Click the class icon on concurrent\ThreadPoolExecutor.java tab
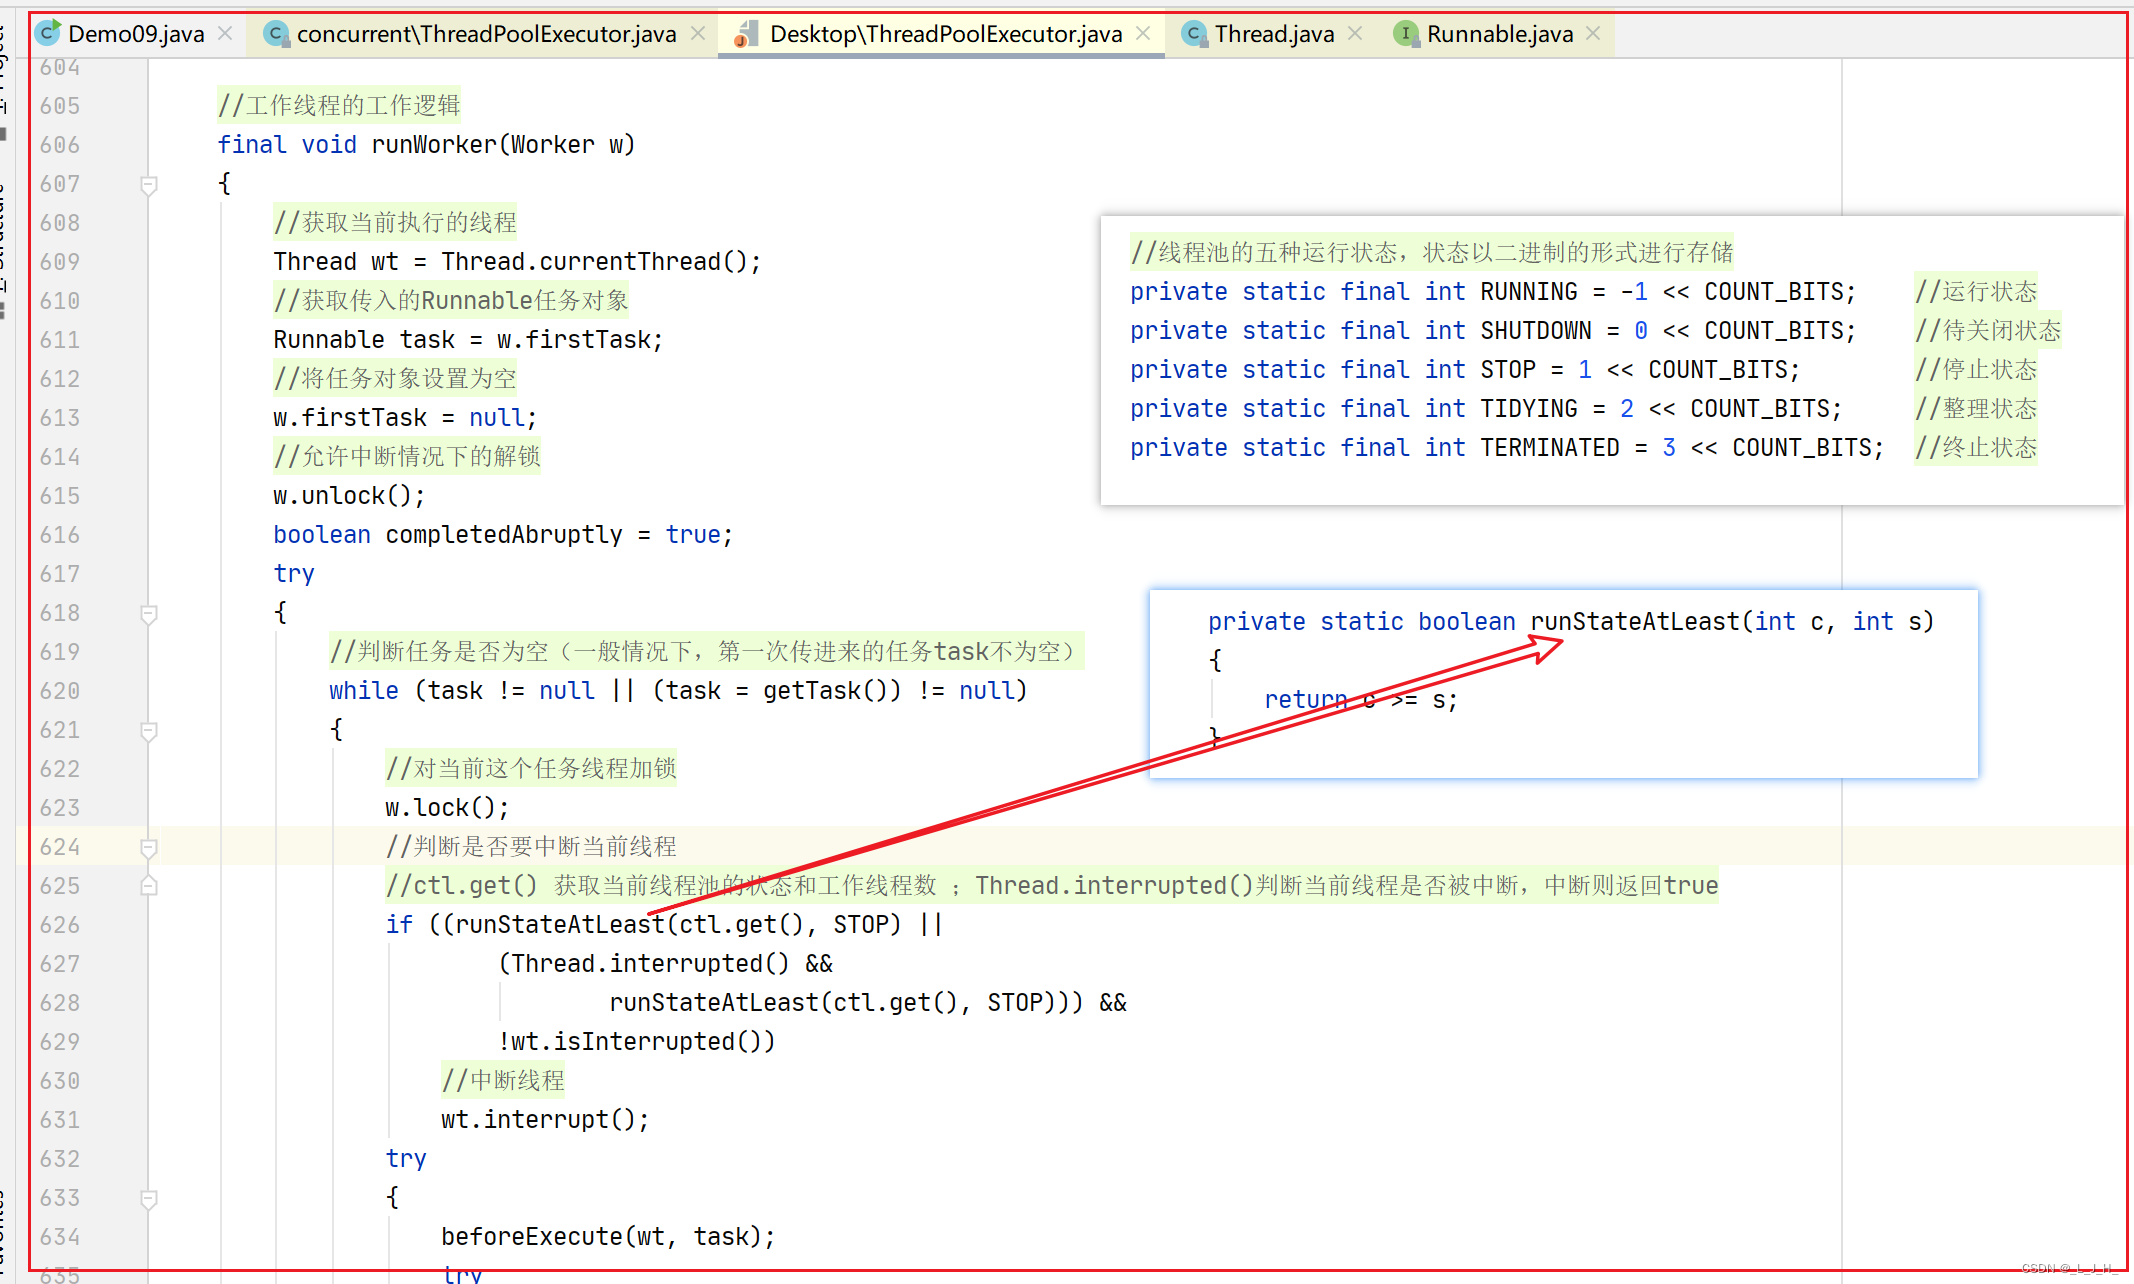Image resolution: width=2134 pixels, height=1284 pixels. click(x=276, y=34)
